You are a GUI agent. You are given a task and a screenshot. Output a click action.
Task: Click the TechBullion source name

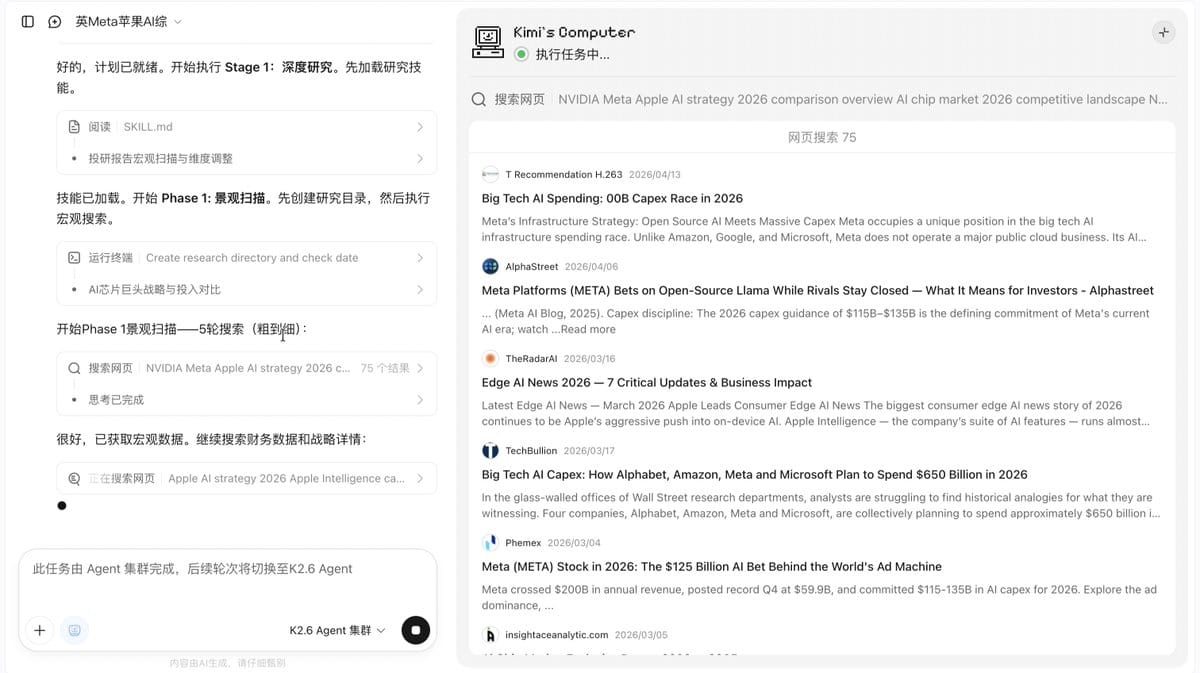(x=530, y=450)
